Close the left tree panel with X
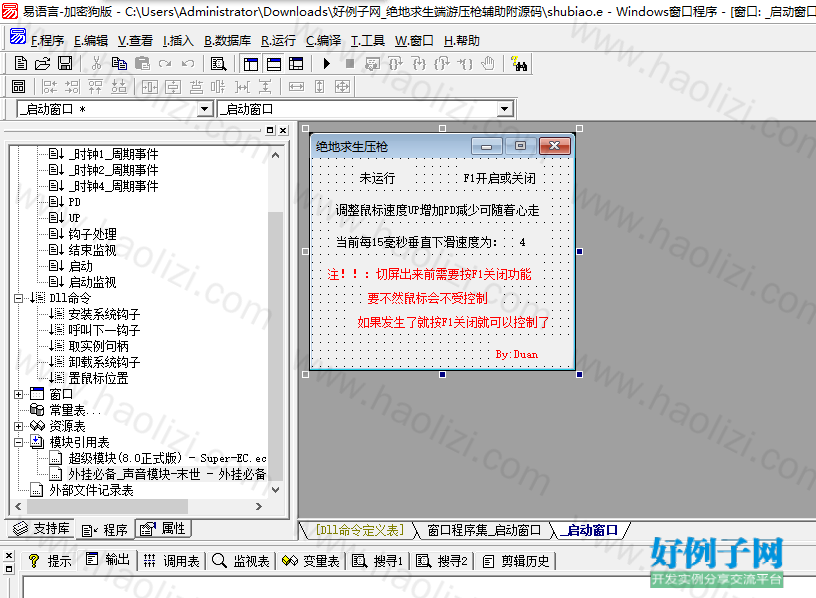This screenshot has height=598, width=816. click(x=283, y=131)
